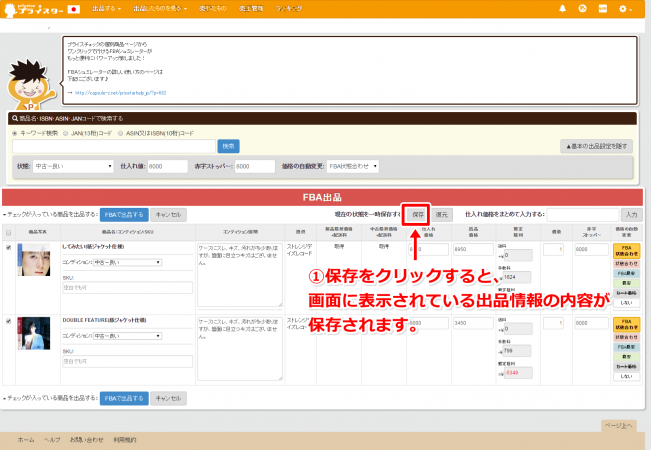Open the お問い合わせ footer link
651x450 pixels.
(x=86, y=440)
